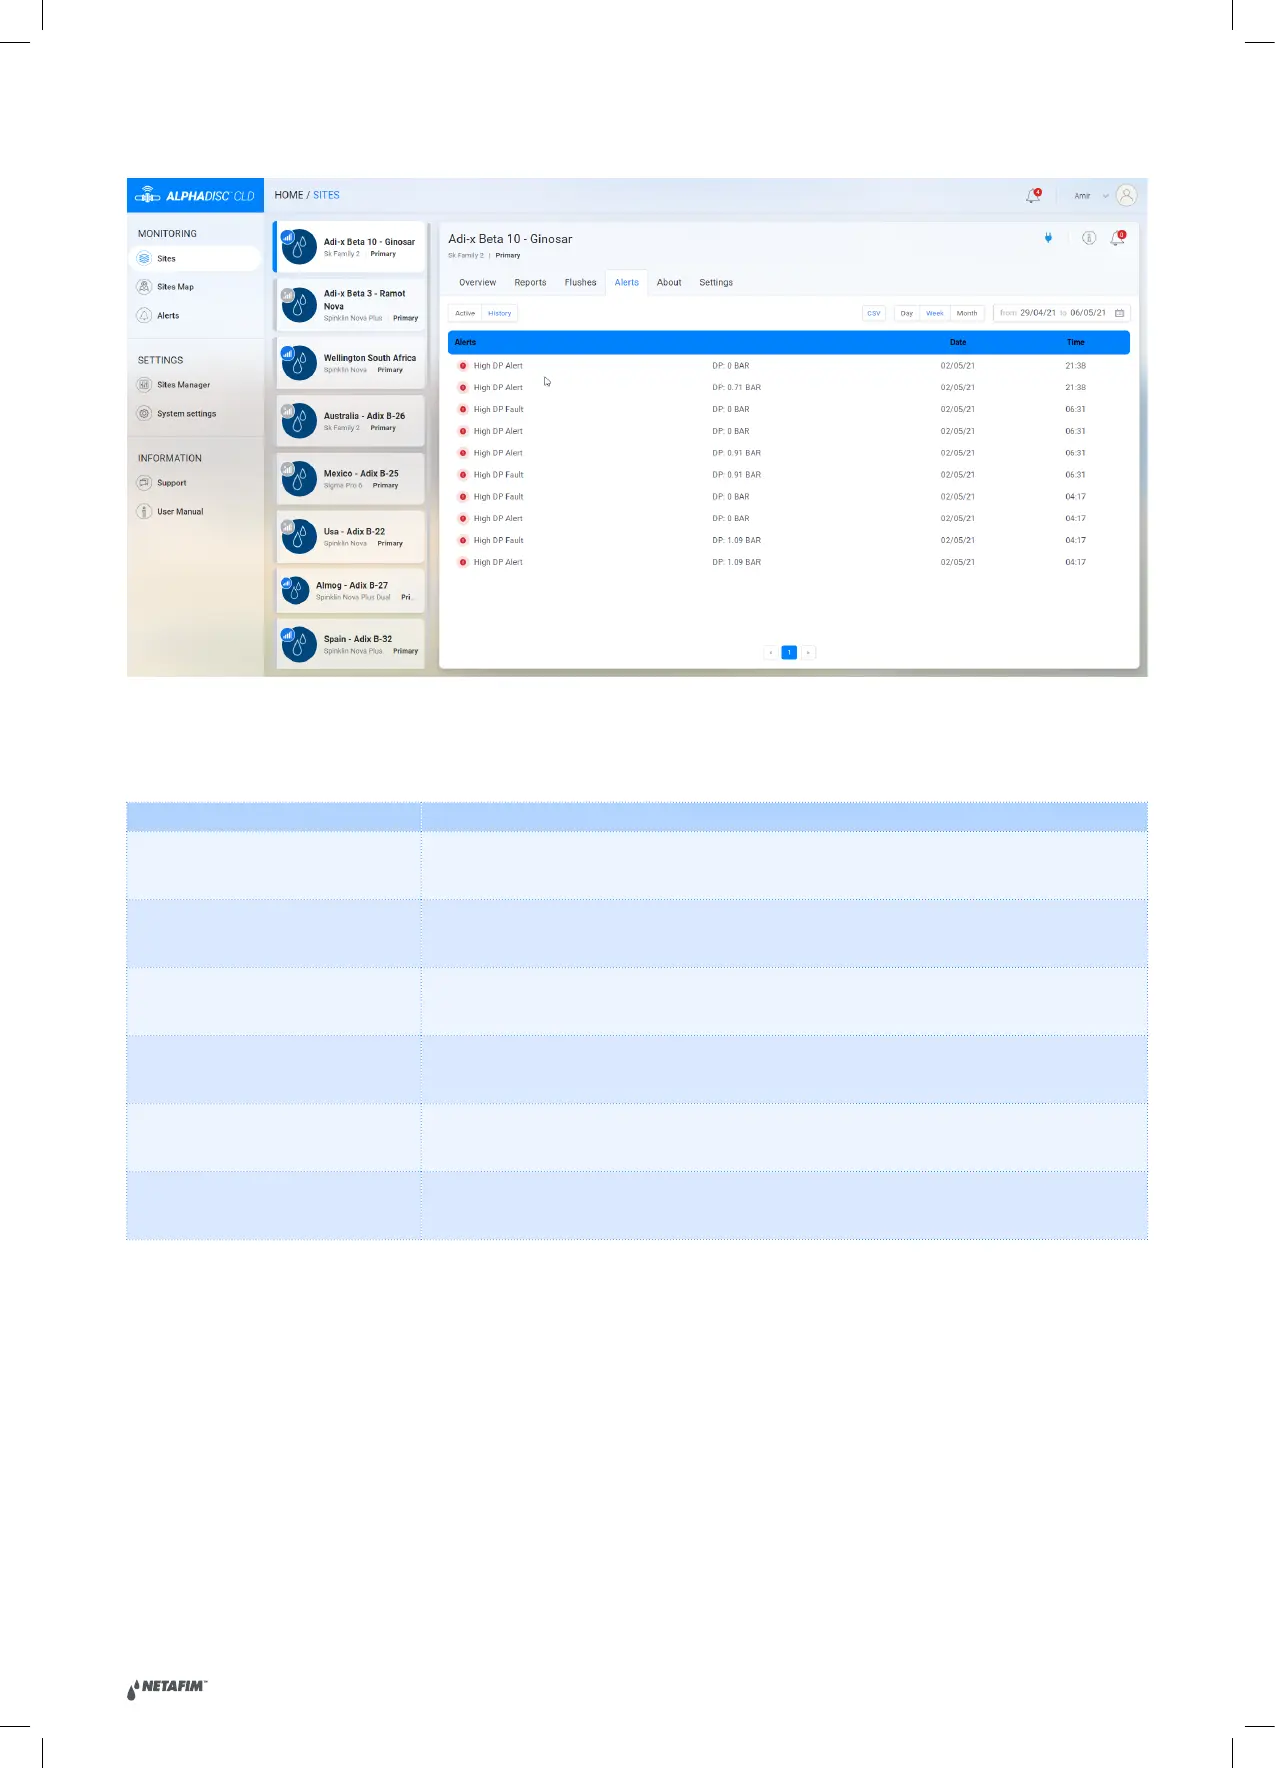Click the red icon of the 21:38 DP: 0 BAR alert
The height and width of the screenshot is (1768, 1275).
[x=463, y=366]
